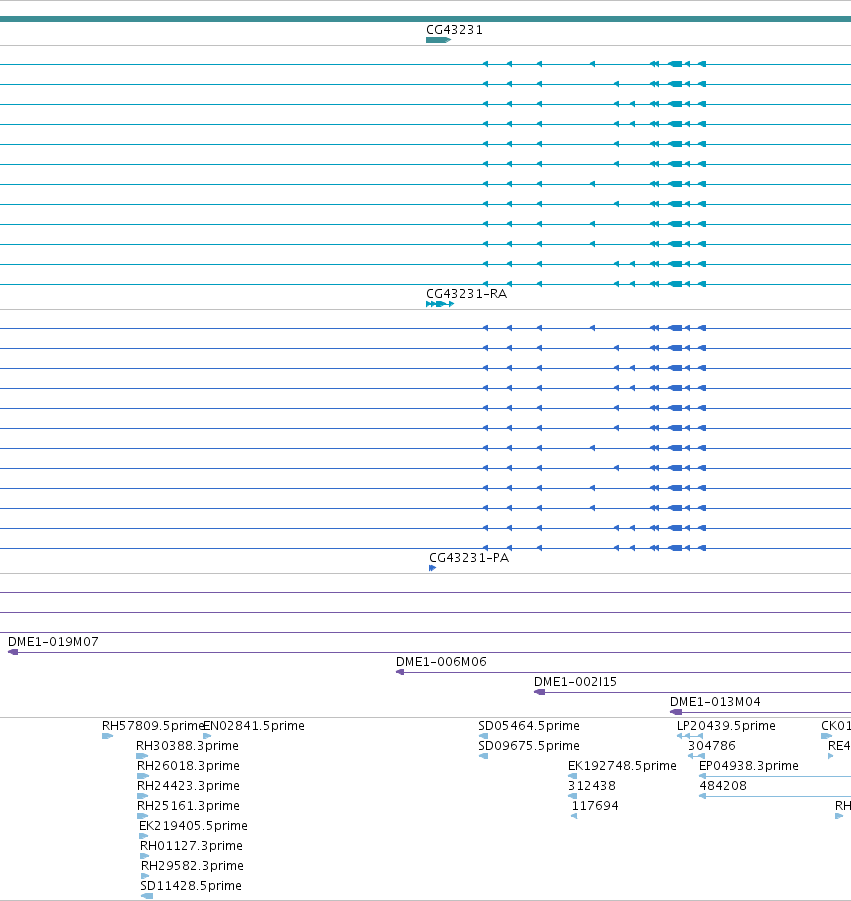The image size is (851, 901).
Task: Select the purple arrowhead of DME1-019M07
Action: 13,652
